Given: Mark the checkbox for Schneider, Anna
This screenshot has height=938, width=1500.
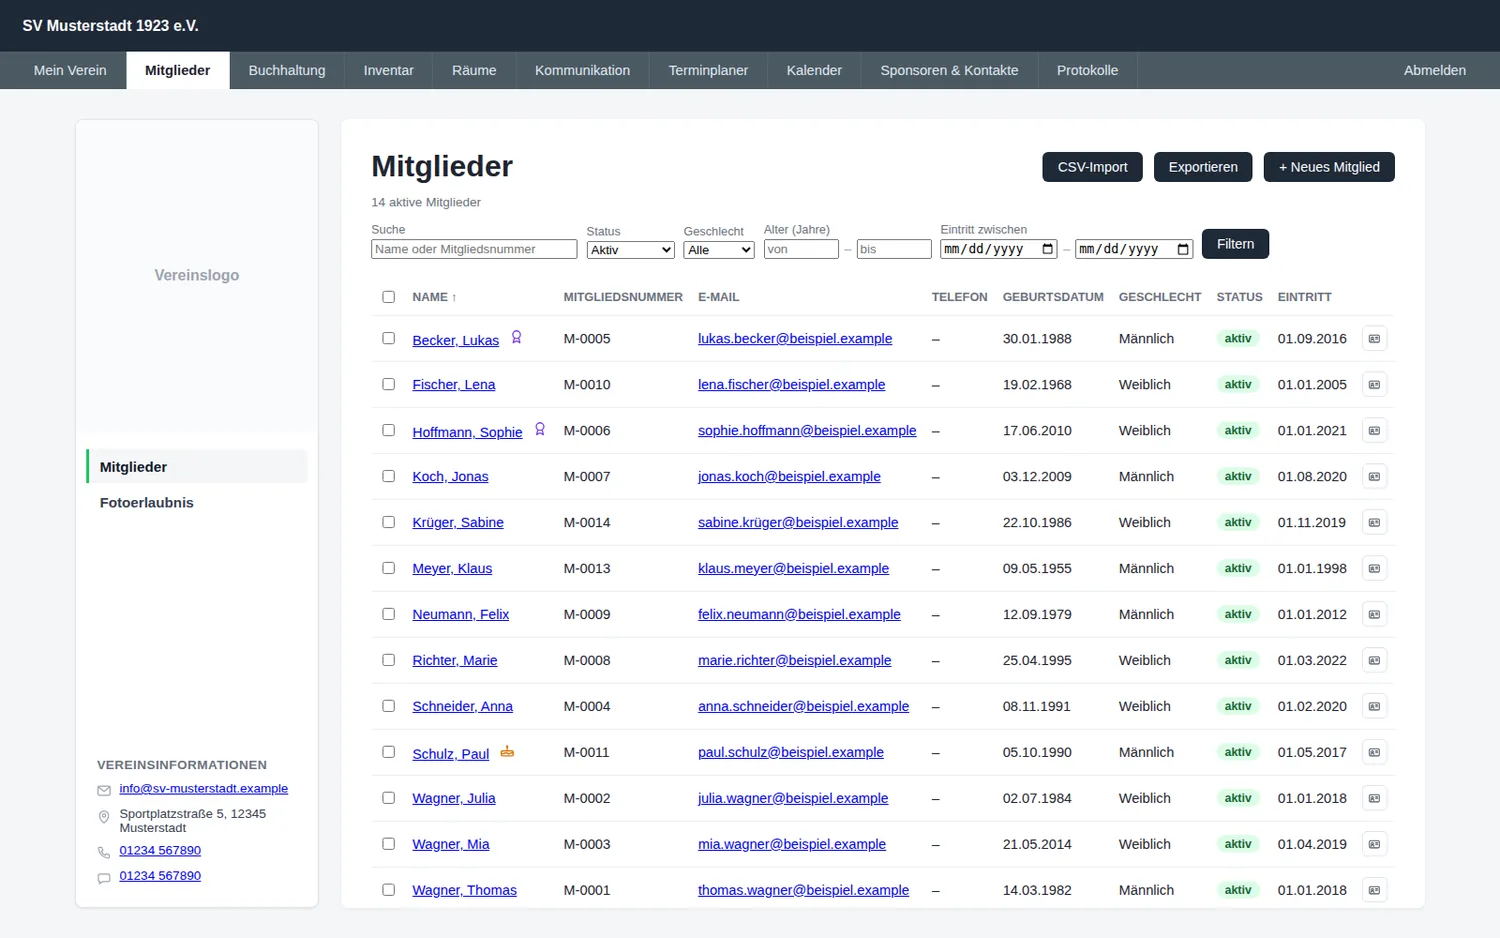Looking at the screenshot, I should [389, 707].
